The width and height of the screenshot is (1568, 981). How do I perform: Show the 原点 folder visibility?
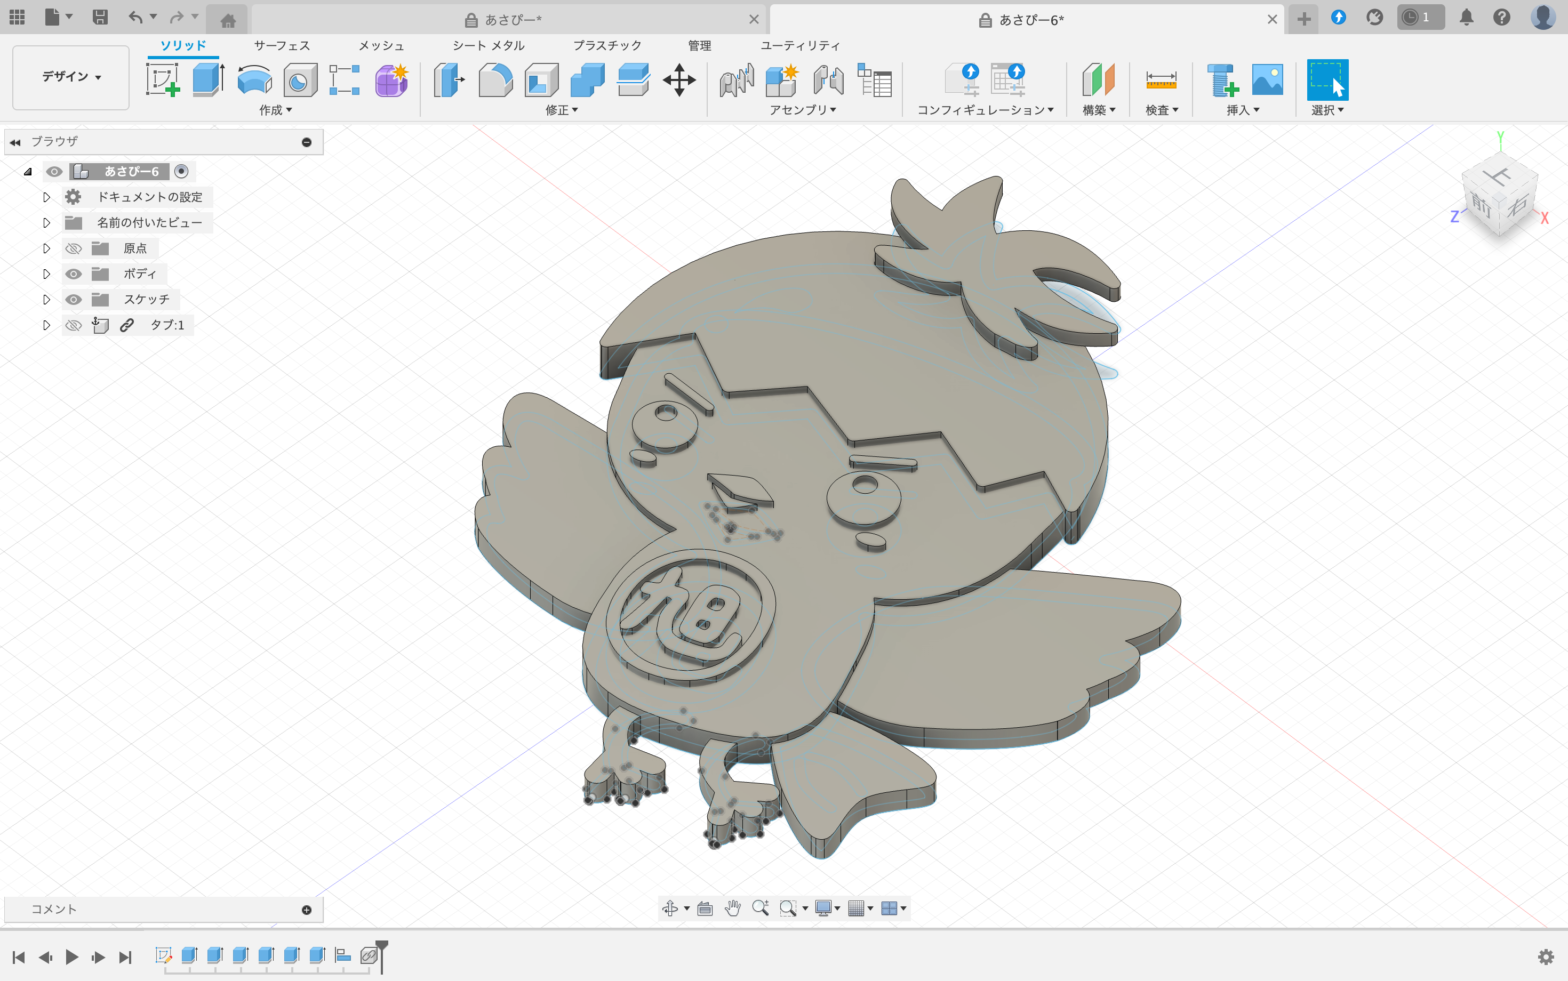pyautogui.click(x=74, y=248)
